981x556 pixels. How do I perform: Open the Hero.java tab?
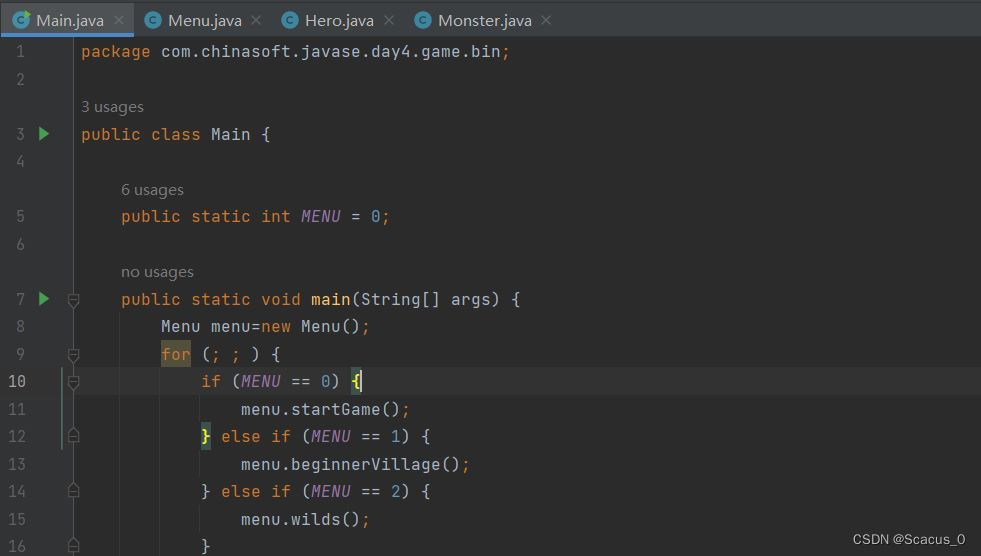(x=339, y=21)
